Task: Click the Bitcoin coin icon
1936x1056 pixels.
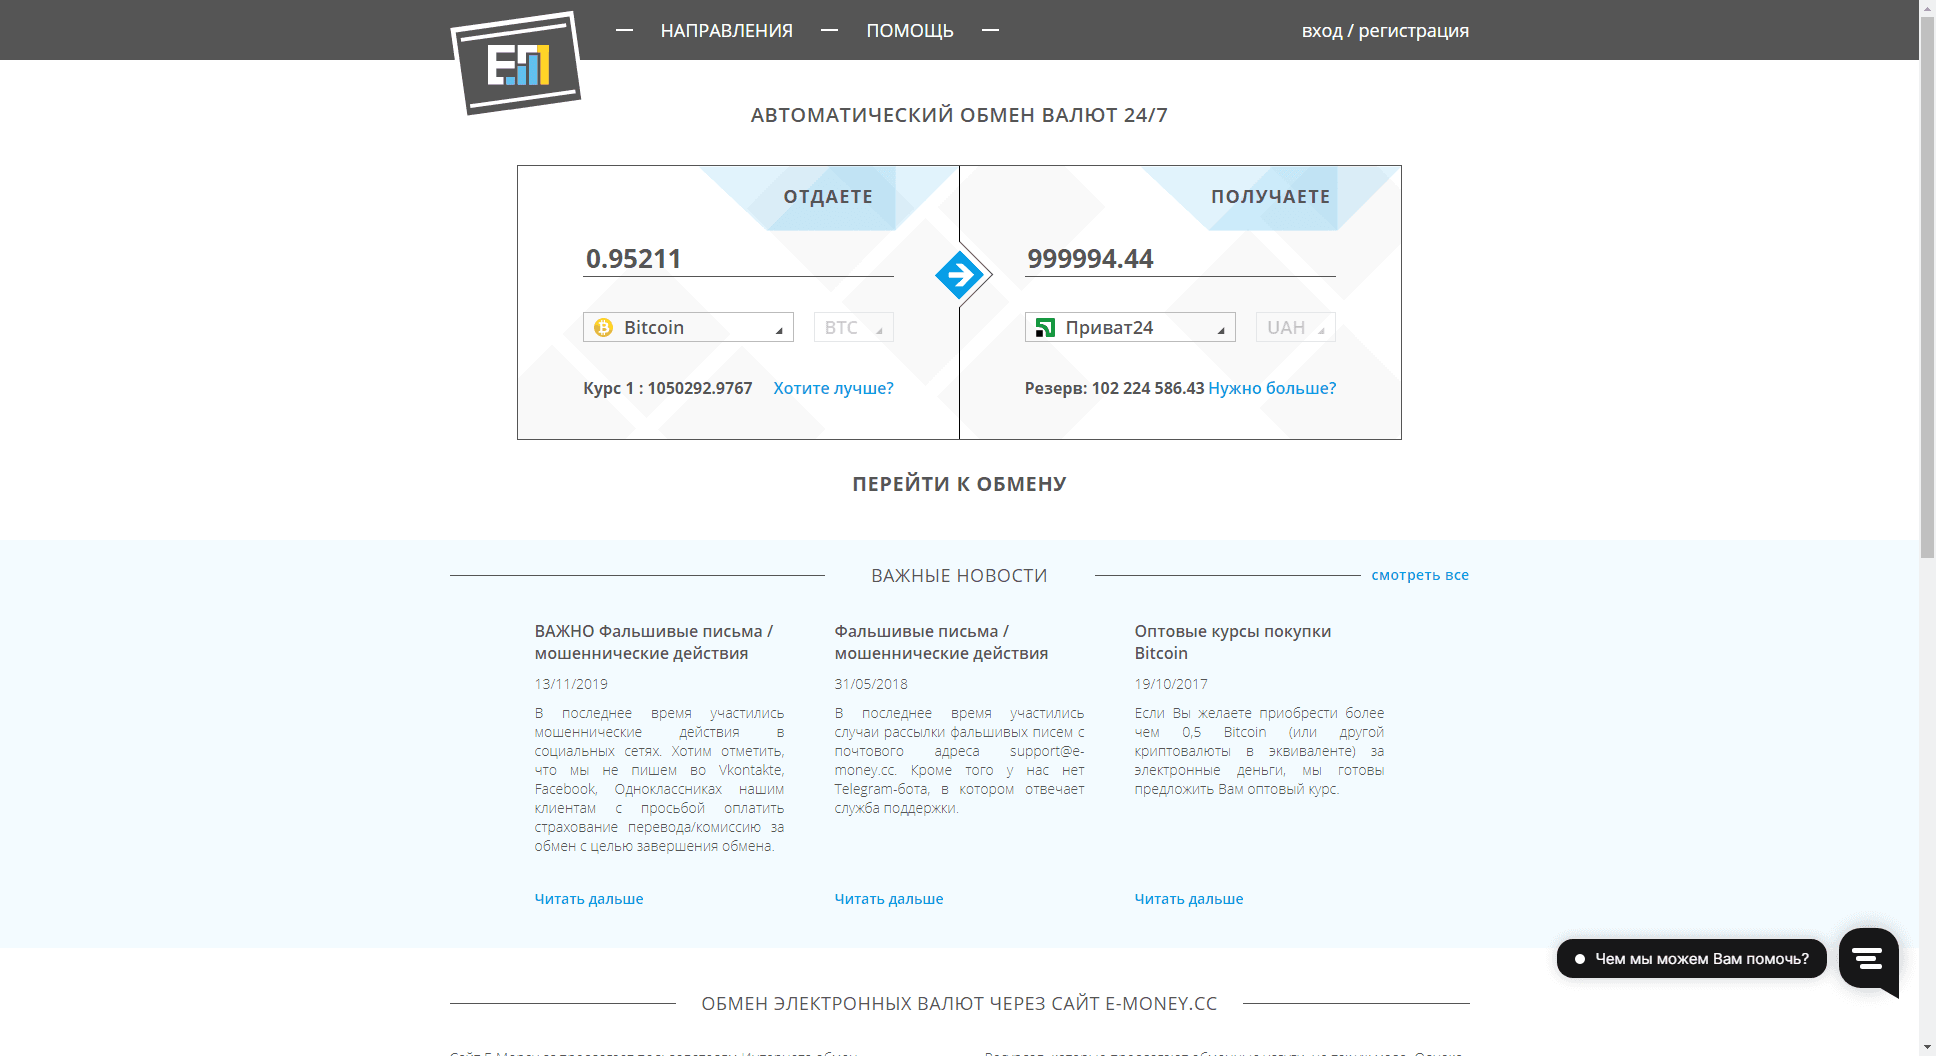Action: point(603,328)
